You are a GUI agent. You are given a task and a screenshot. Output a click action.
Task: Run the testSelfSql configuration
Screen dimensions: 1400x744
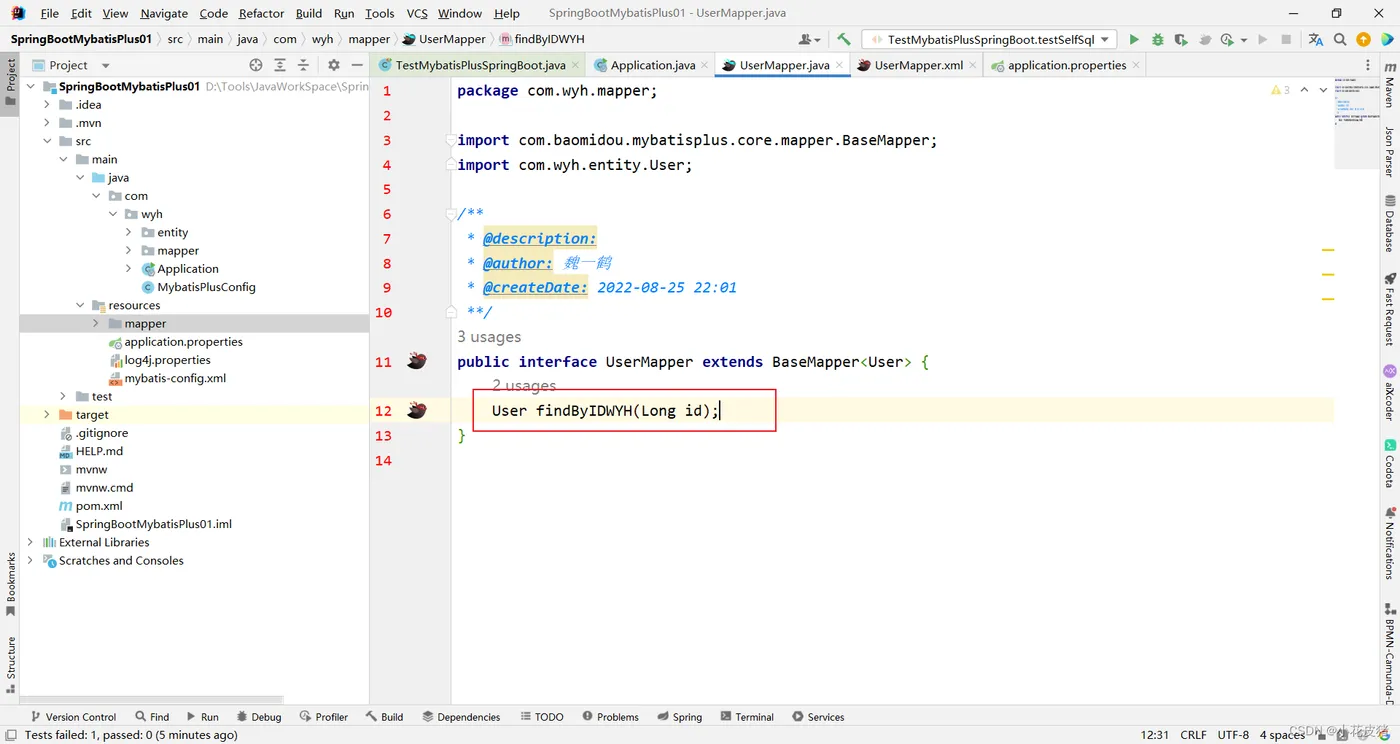[x=1133, y=39]
